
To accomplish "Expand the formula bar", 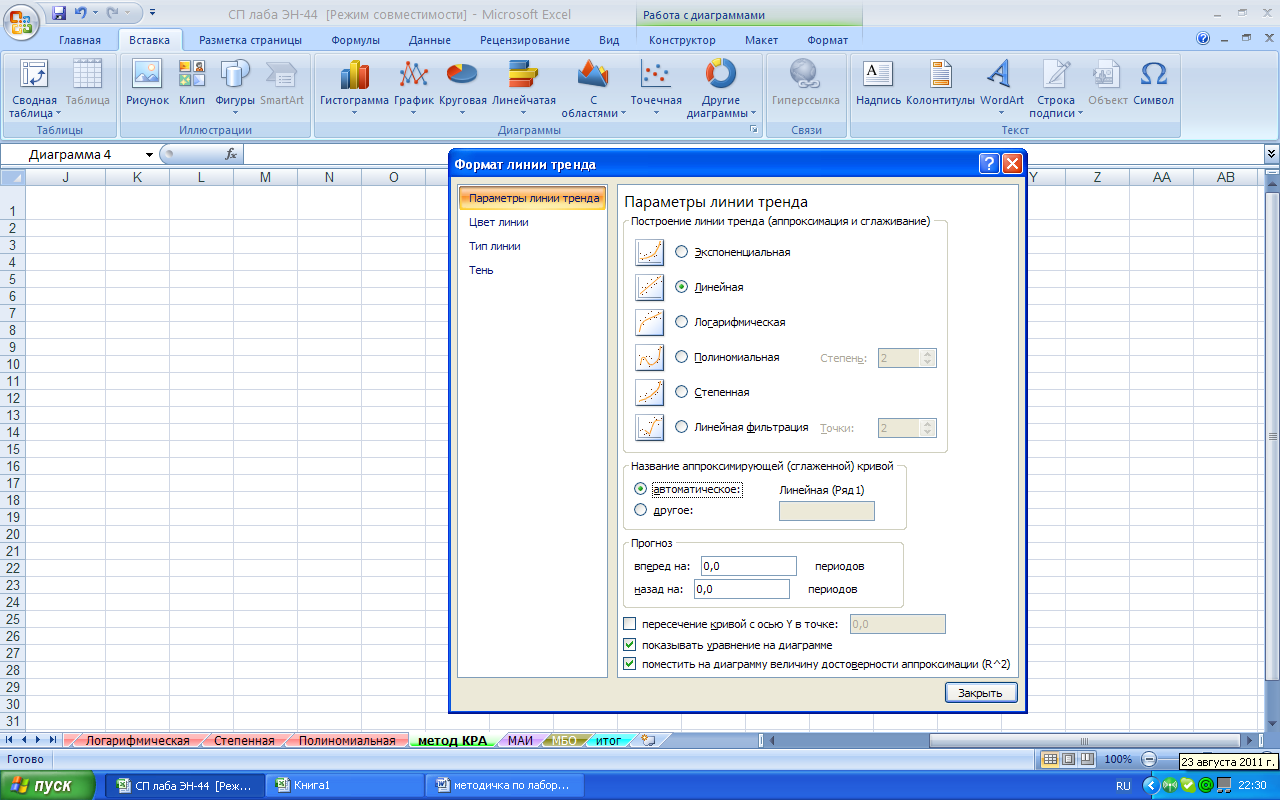I will 1271,154.
